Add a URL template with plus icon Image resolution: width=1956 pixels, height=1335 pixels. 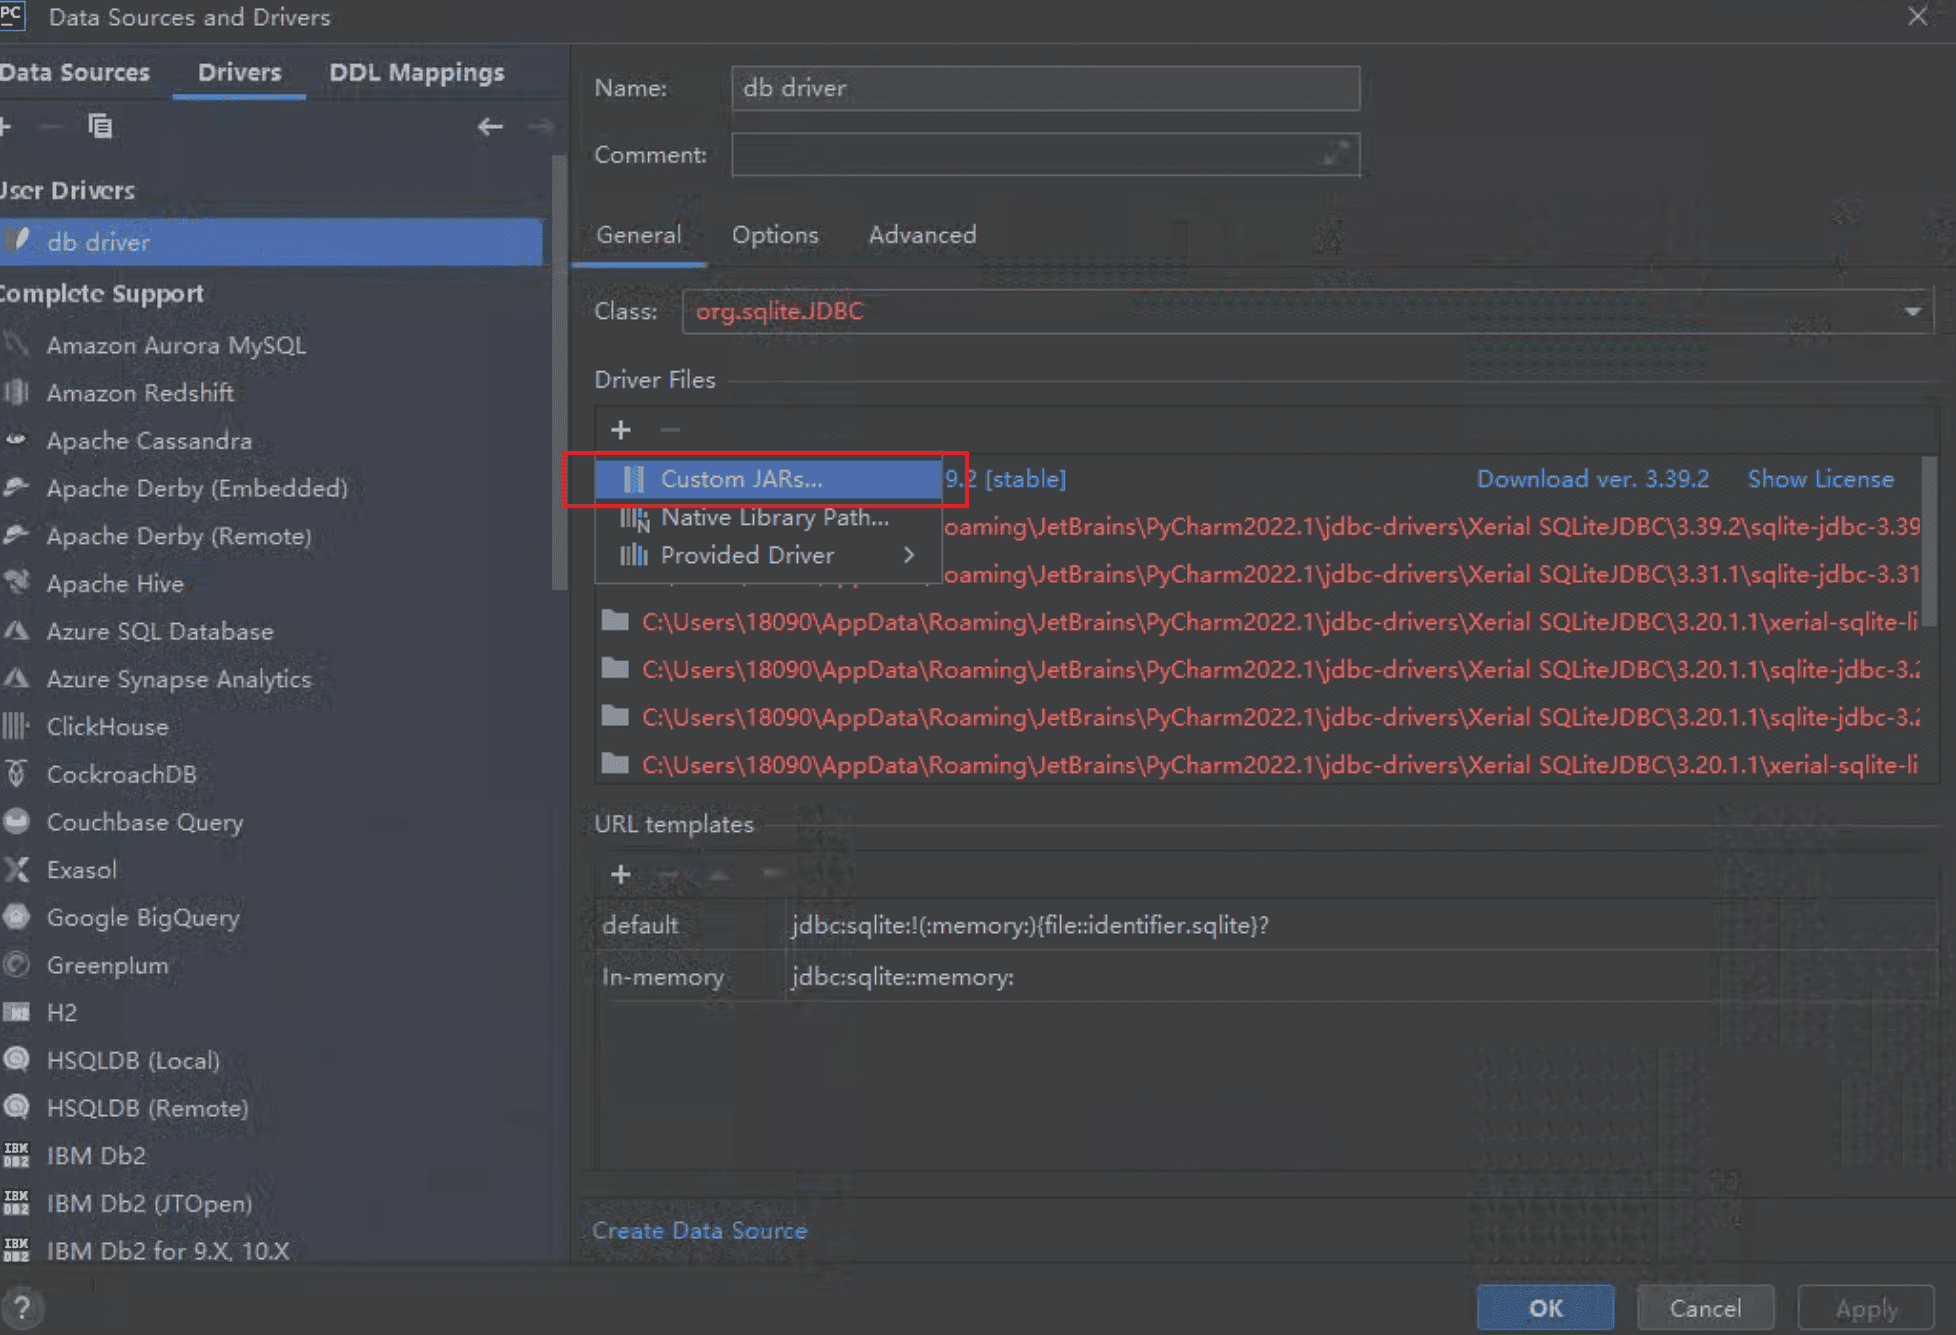tap(621, 875)
